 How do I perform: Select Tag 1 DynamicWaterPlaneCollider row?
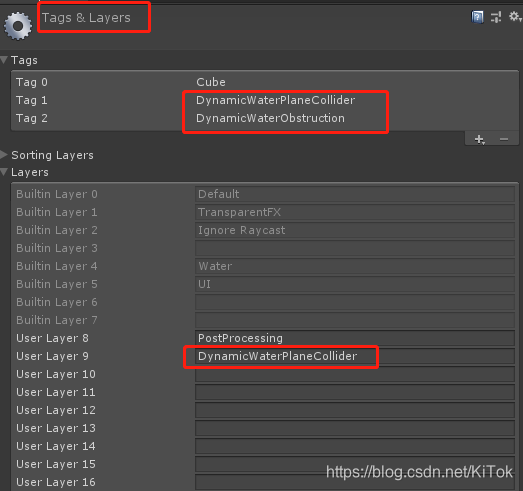pos(265,100)
